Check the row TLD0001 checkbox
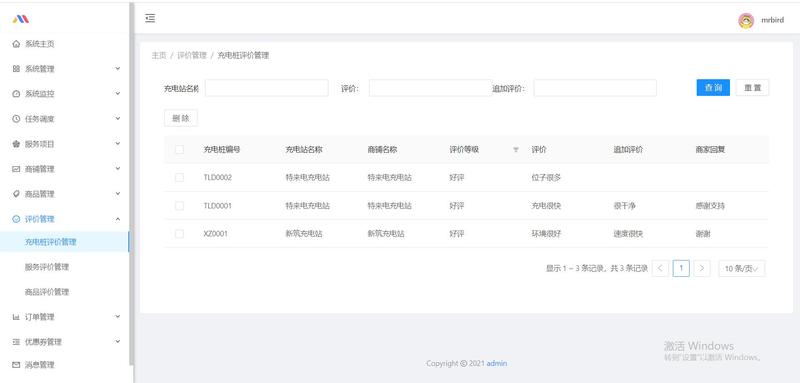The image size is (800, 383). 179,206
